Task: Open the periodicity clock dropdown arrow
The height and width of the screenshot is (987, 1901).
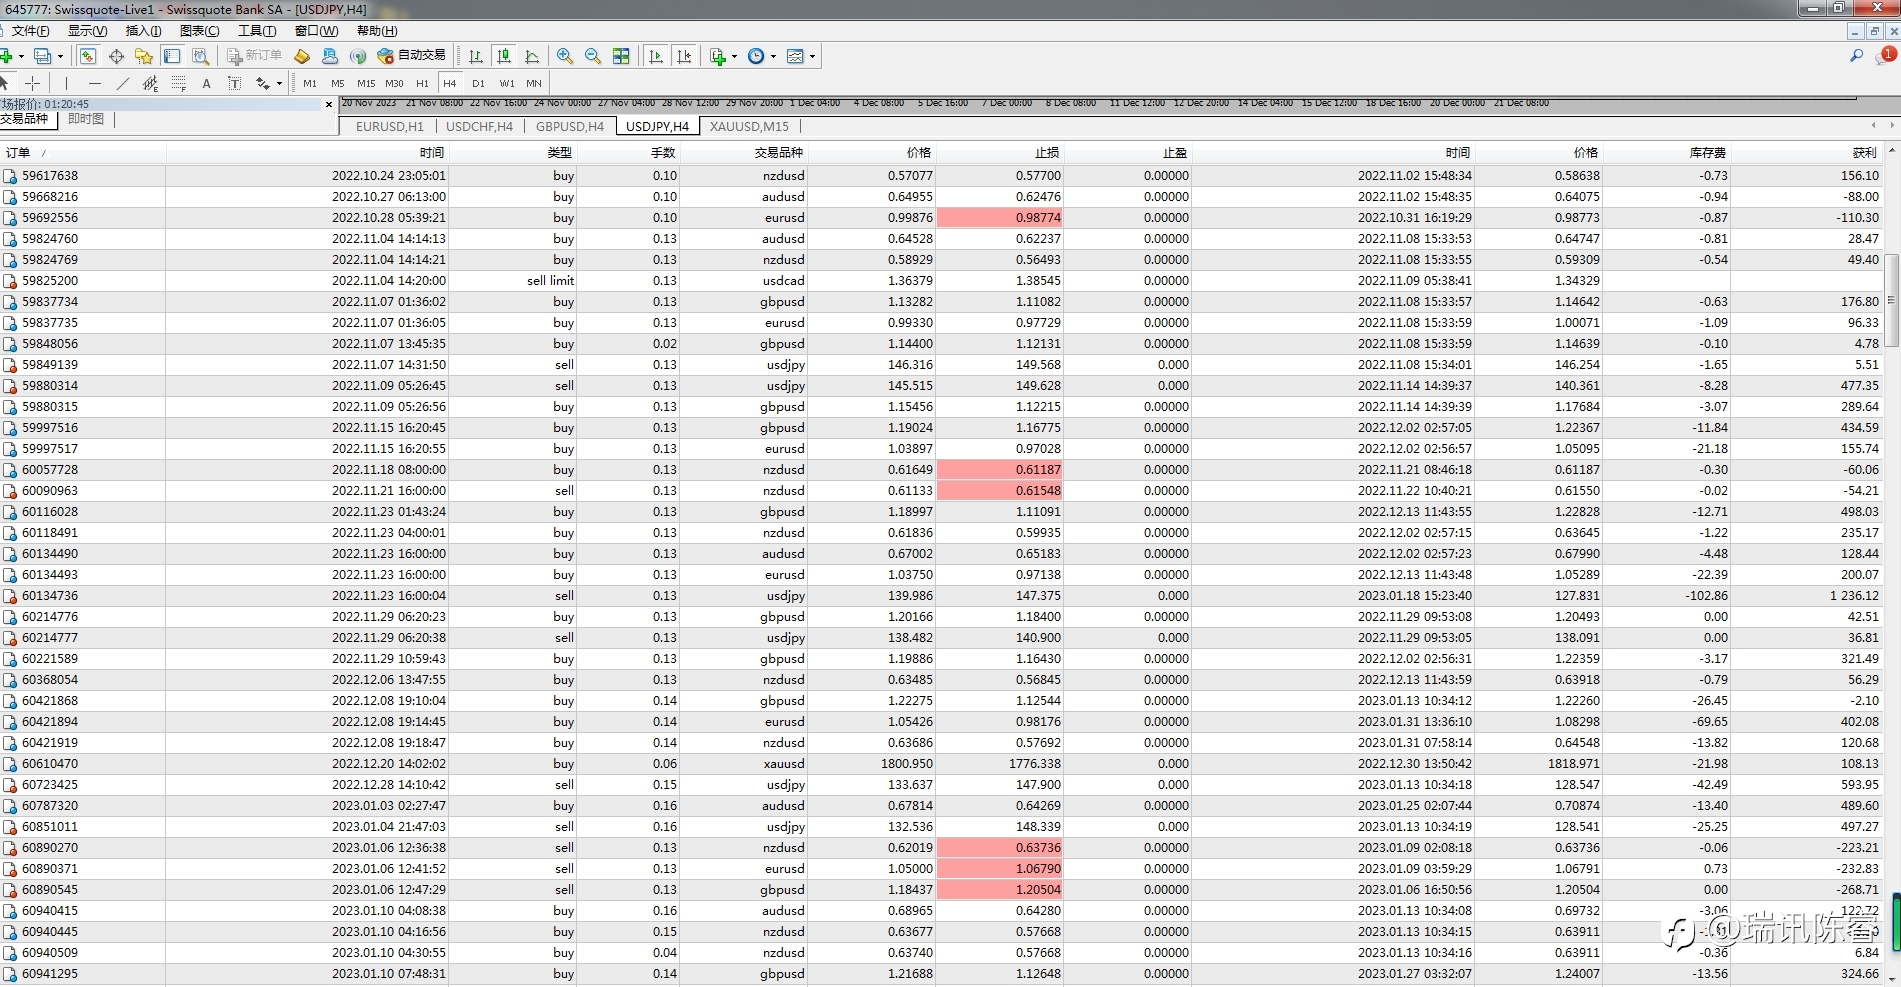Action: coord(773,57)
